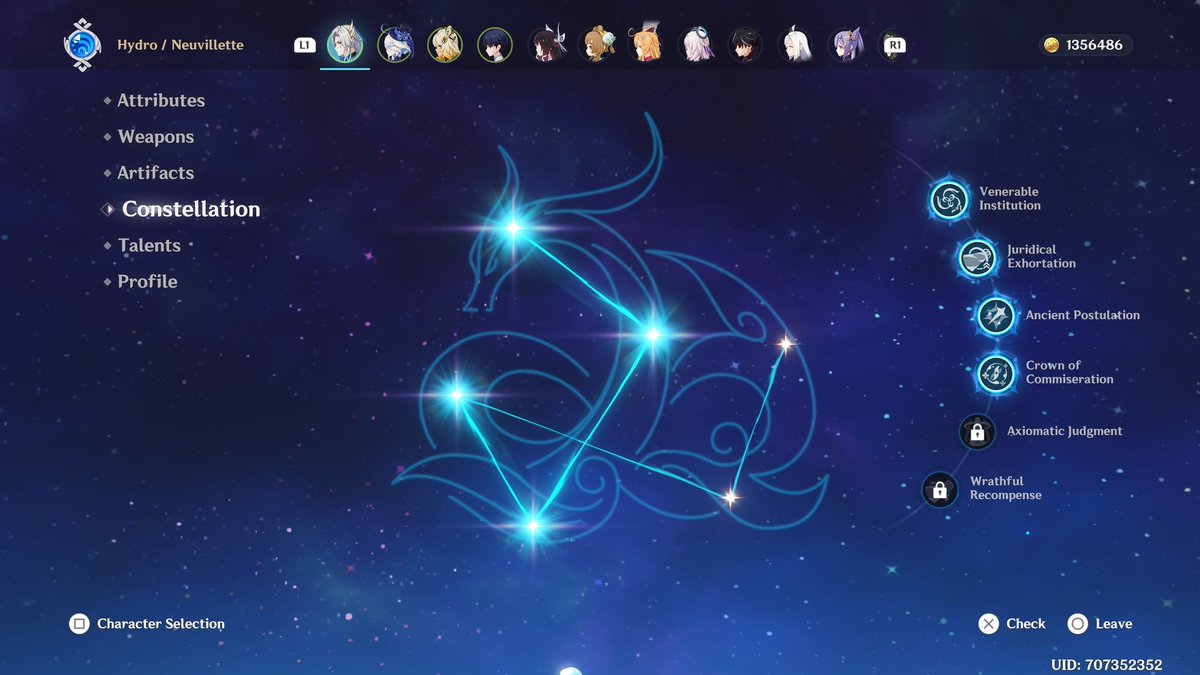Click the Hydro element emblem
This screenshot has width=1200, height=675.
tap(81, 45)
